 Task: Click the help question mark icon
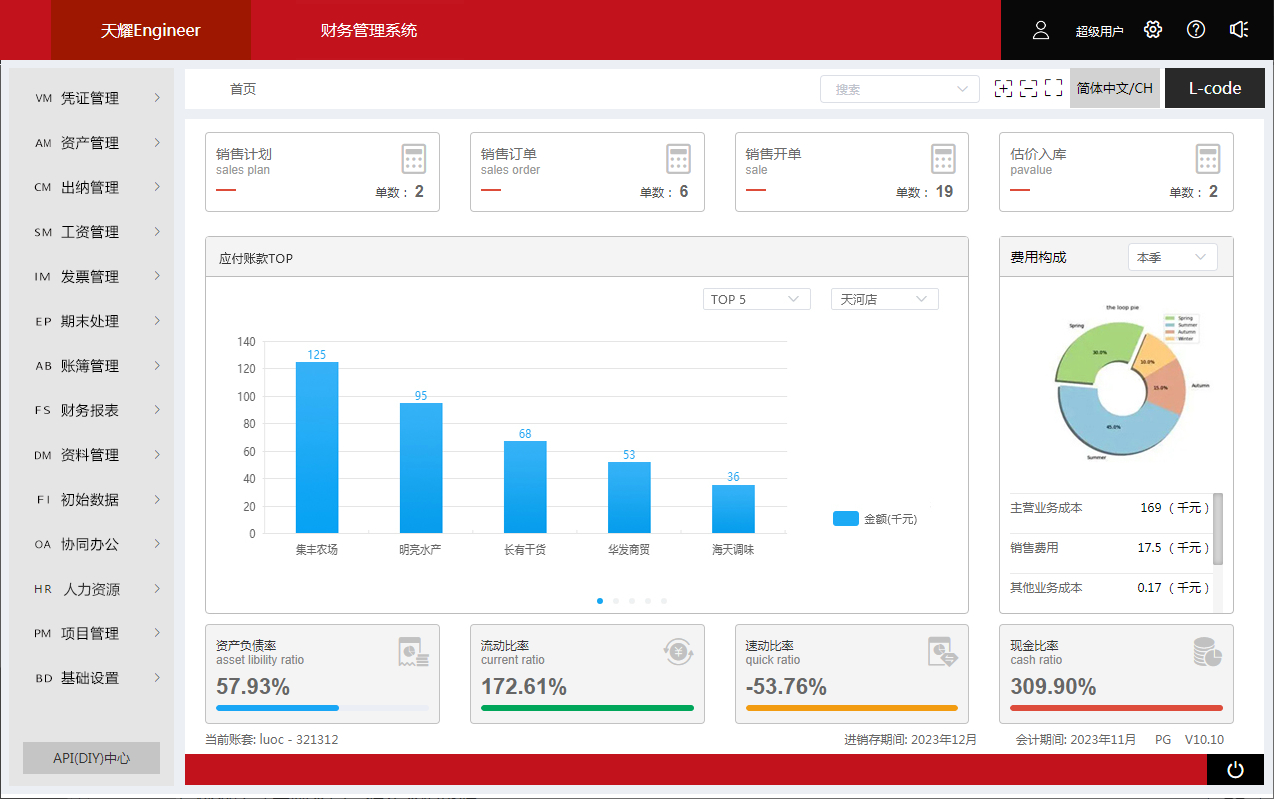click(1196, 30)
